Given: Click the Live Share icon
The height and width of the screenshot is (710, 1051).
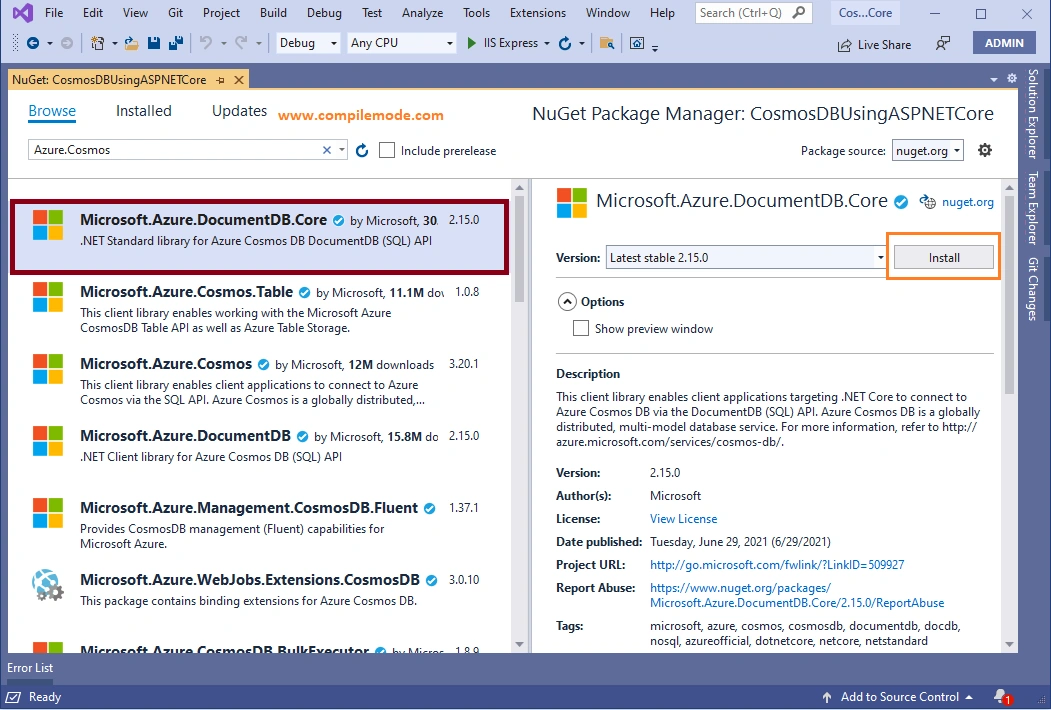Looking at the screenshot, I should click(x=844, y=45).
